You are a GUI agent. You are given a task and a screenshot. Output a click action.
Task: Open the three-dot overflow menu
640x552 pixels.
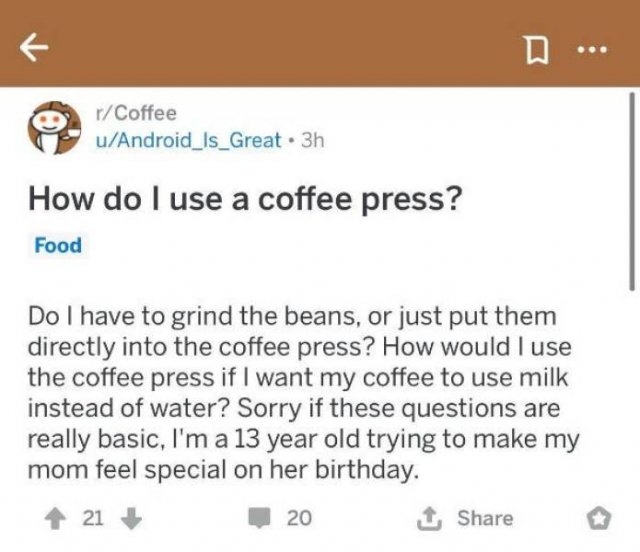click(x=592, y=50)
